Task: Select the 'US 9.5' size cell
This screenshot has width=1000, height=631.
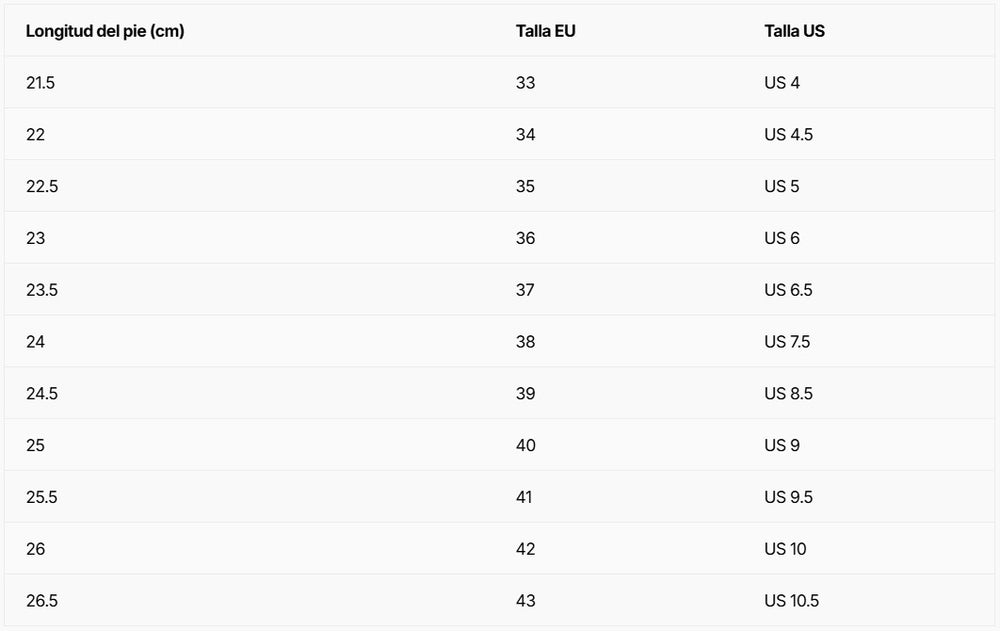Action: pos(788,498)
